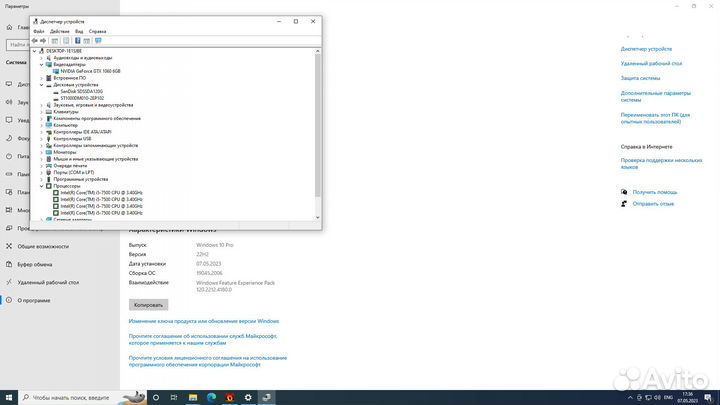The image size is (720, 405).
Task: Open Диспетчер устройств link in Settings
Action: tap(646, 49)
